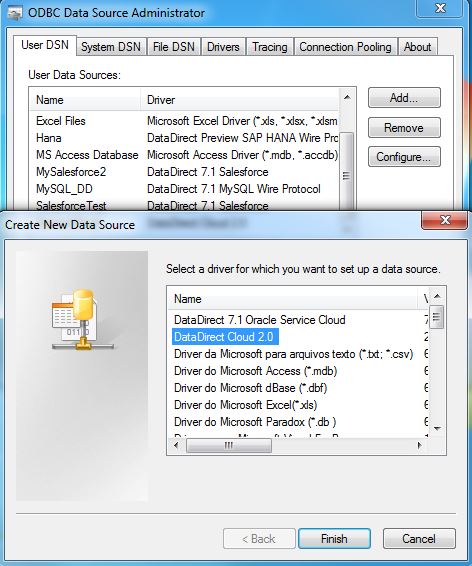Click left arrow of driver list horizontal scrollbar

point(176,445)
